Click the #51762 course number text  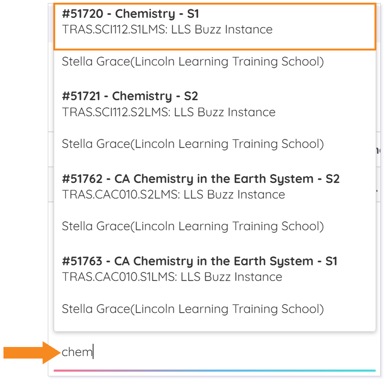click(x=82, y=179)
